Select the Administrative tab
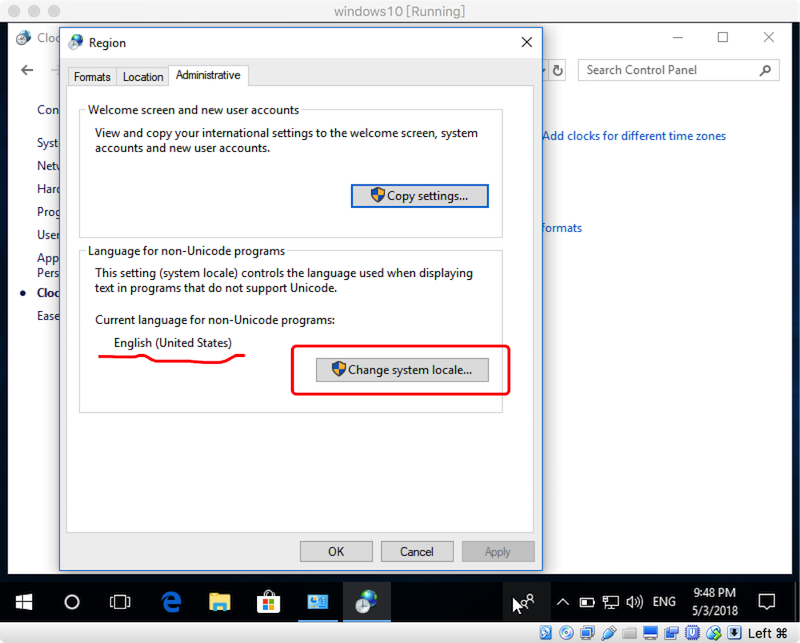800x643 pixels. tap(208, 75)
